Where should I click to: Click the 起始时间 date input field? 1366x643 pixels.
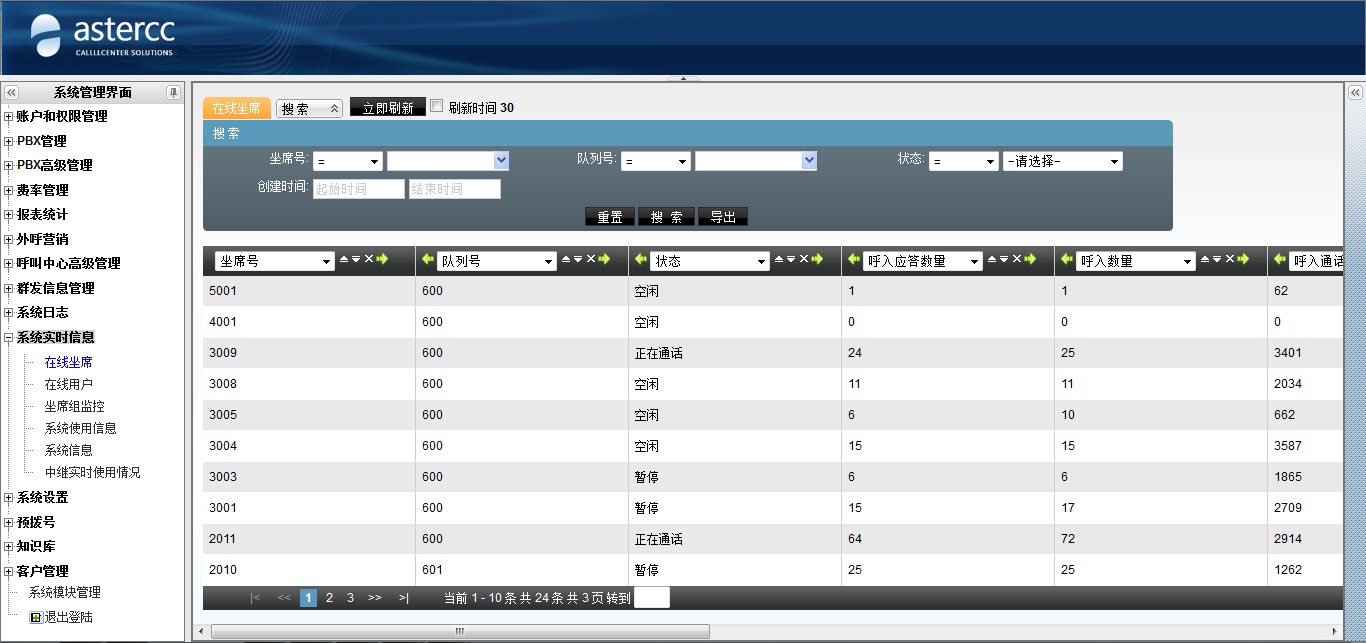pos(358,189)
